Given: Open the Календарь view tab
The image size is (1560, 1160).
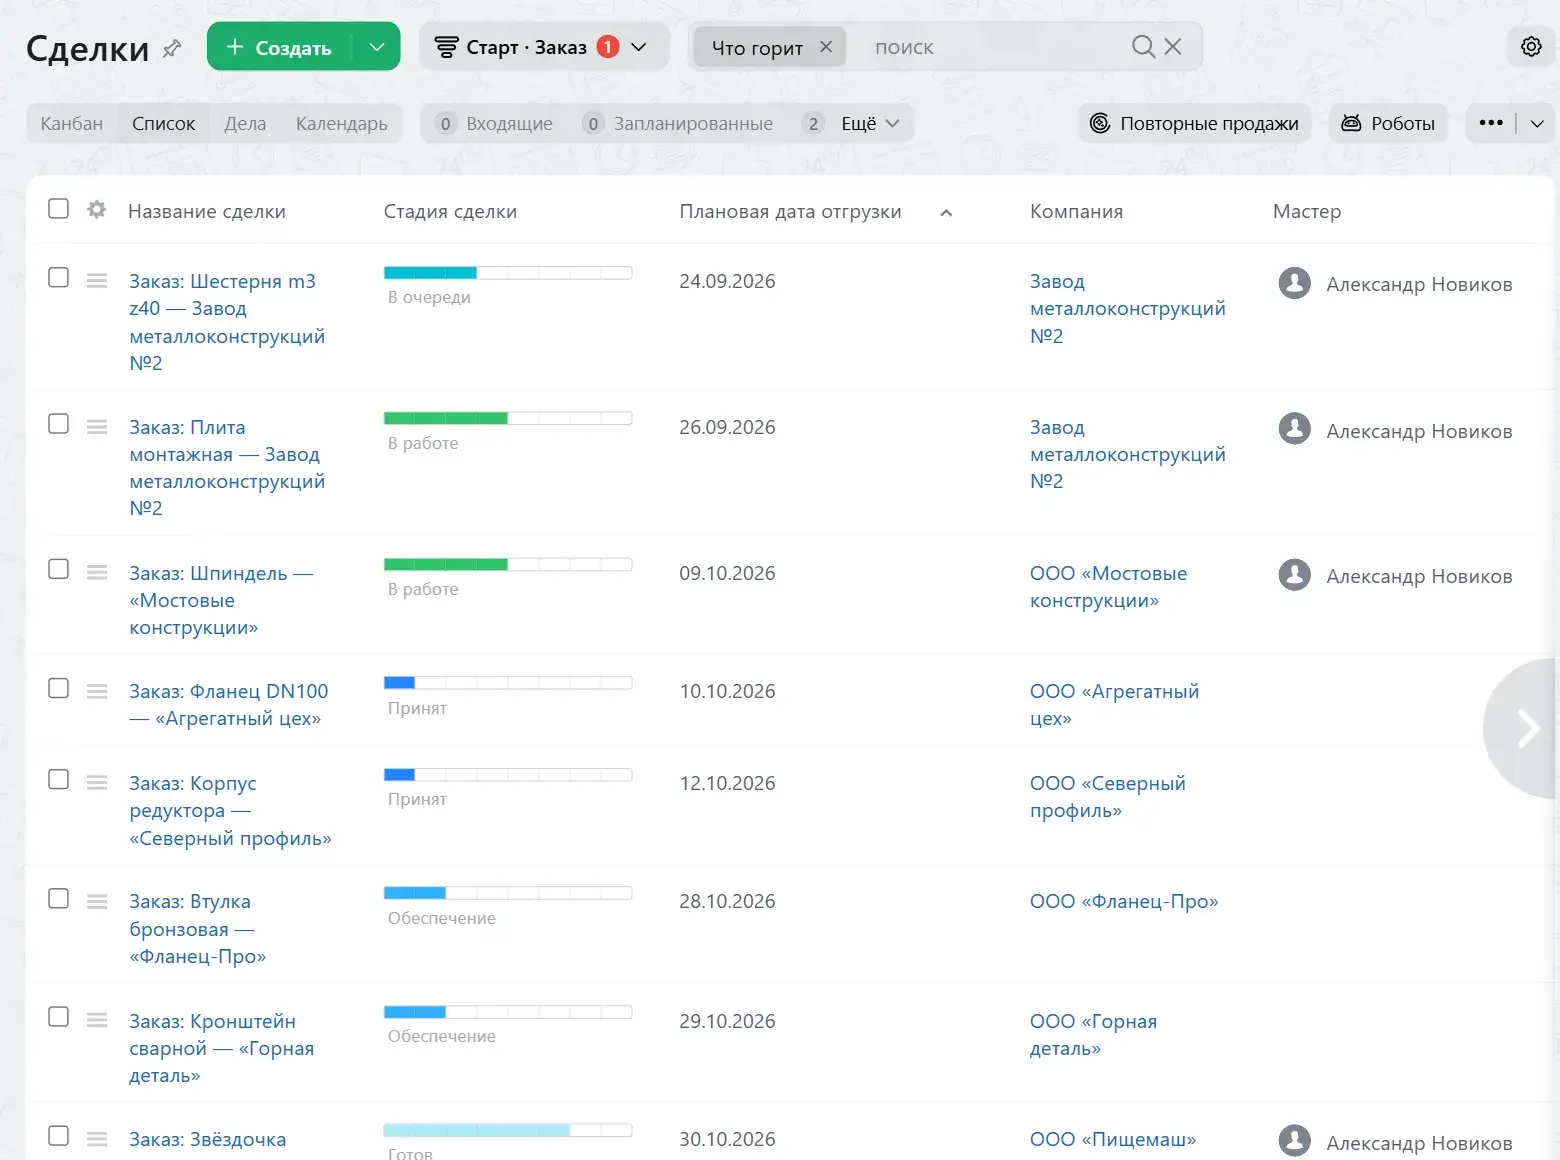Looking at the screenshot, I should point(342,124).
